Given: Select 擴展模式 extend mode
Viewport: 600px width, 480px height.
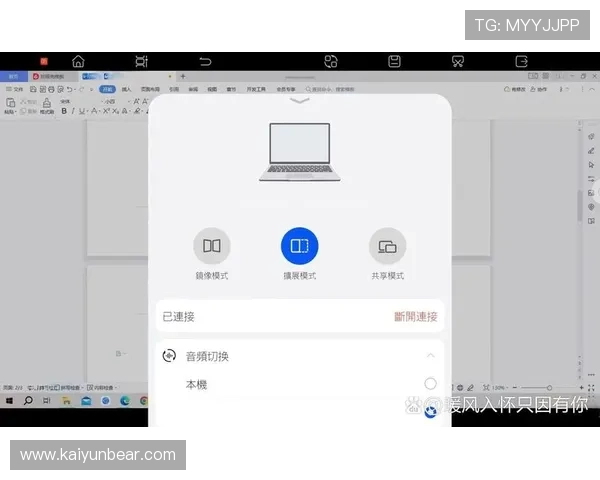Looking at the screenshot, I should (x=300, y=246).
